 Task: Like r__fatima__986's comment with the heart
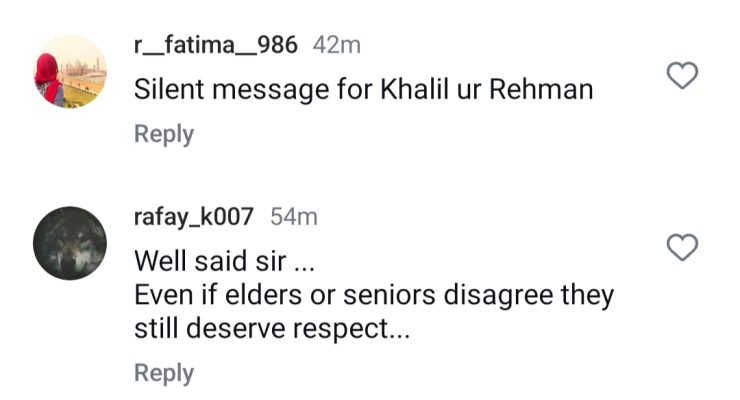click(682, 75)
